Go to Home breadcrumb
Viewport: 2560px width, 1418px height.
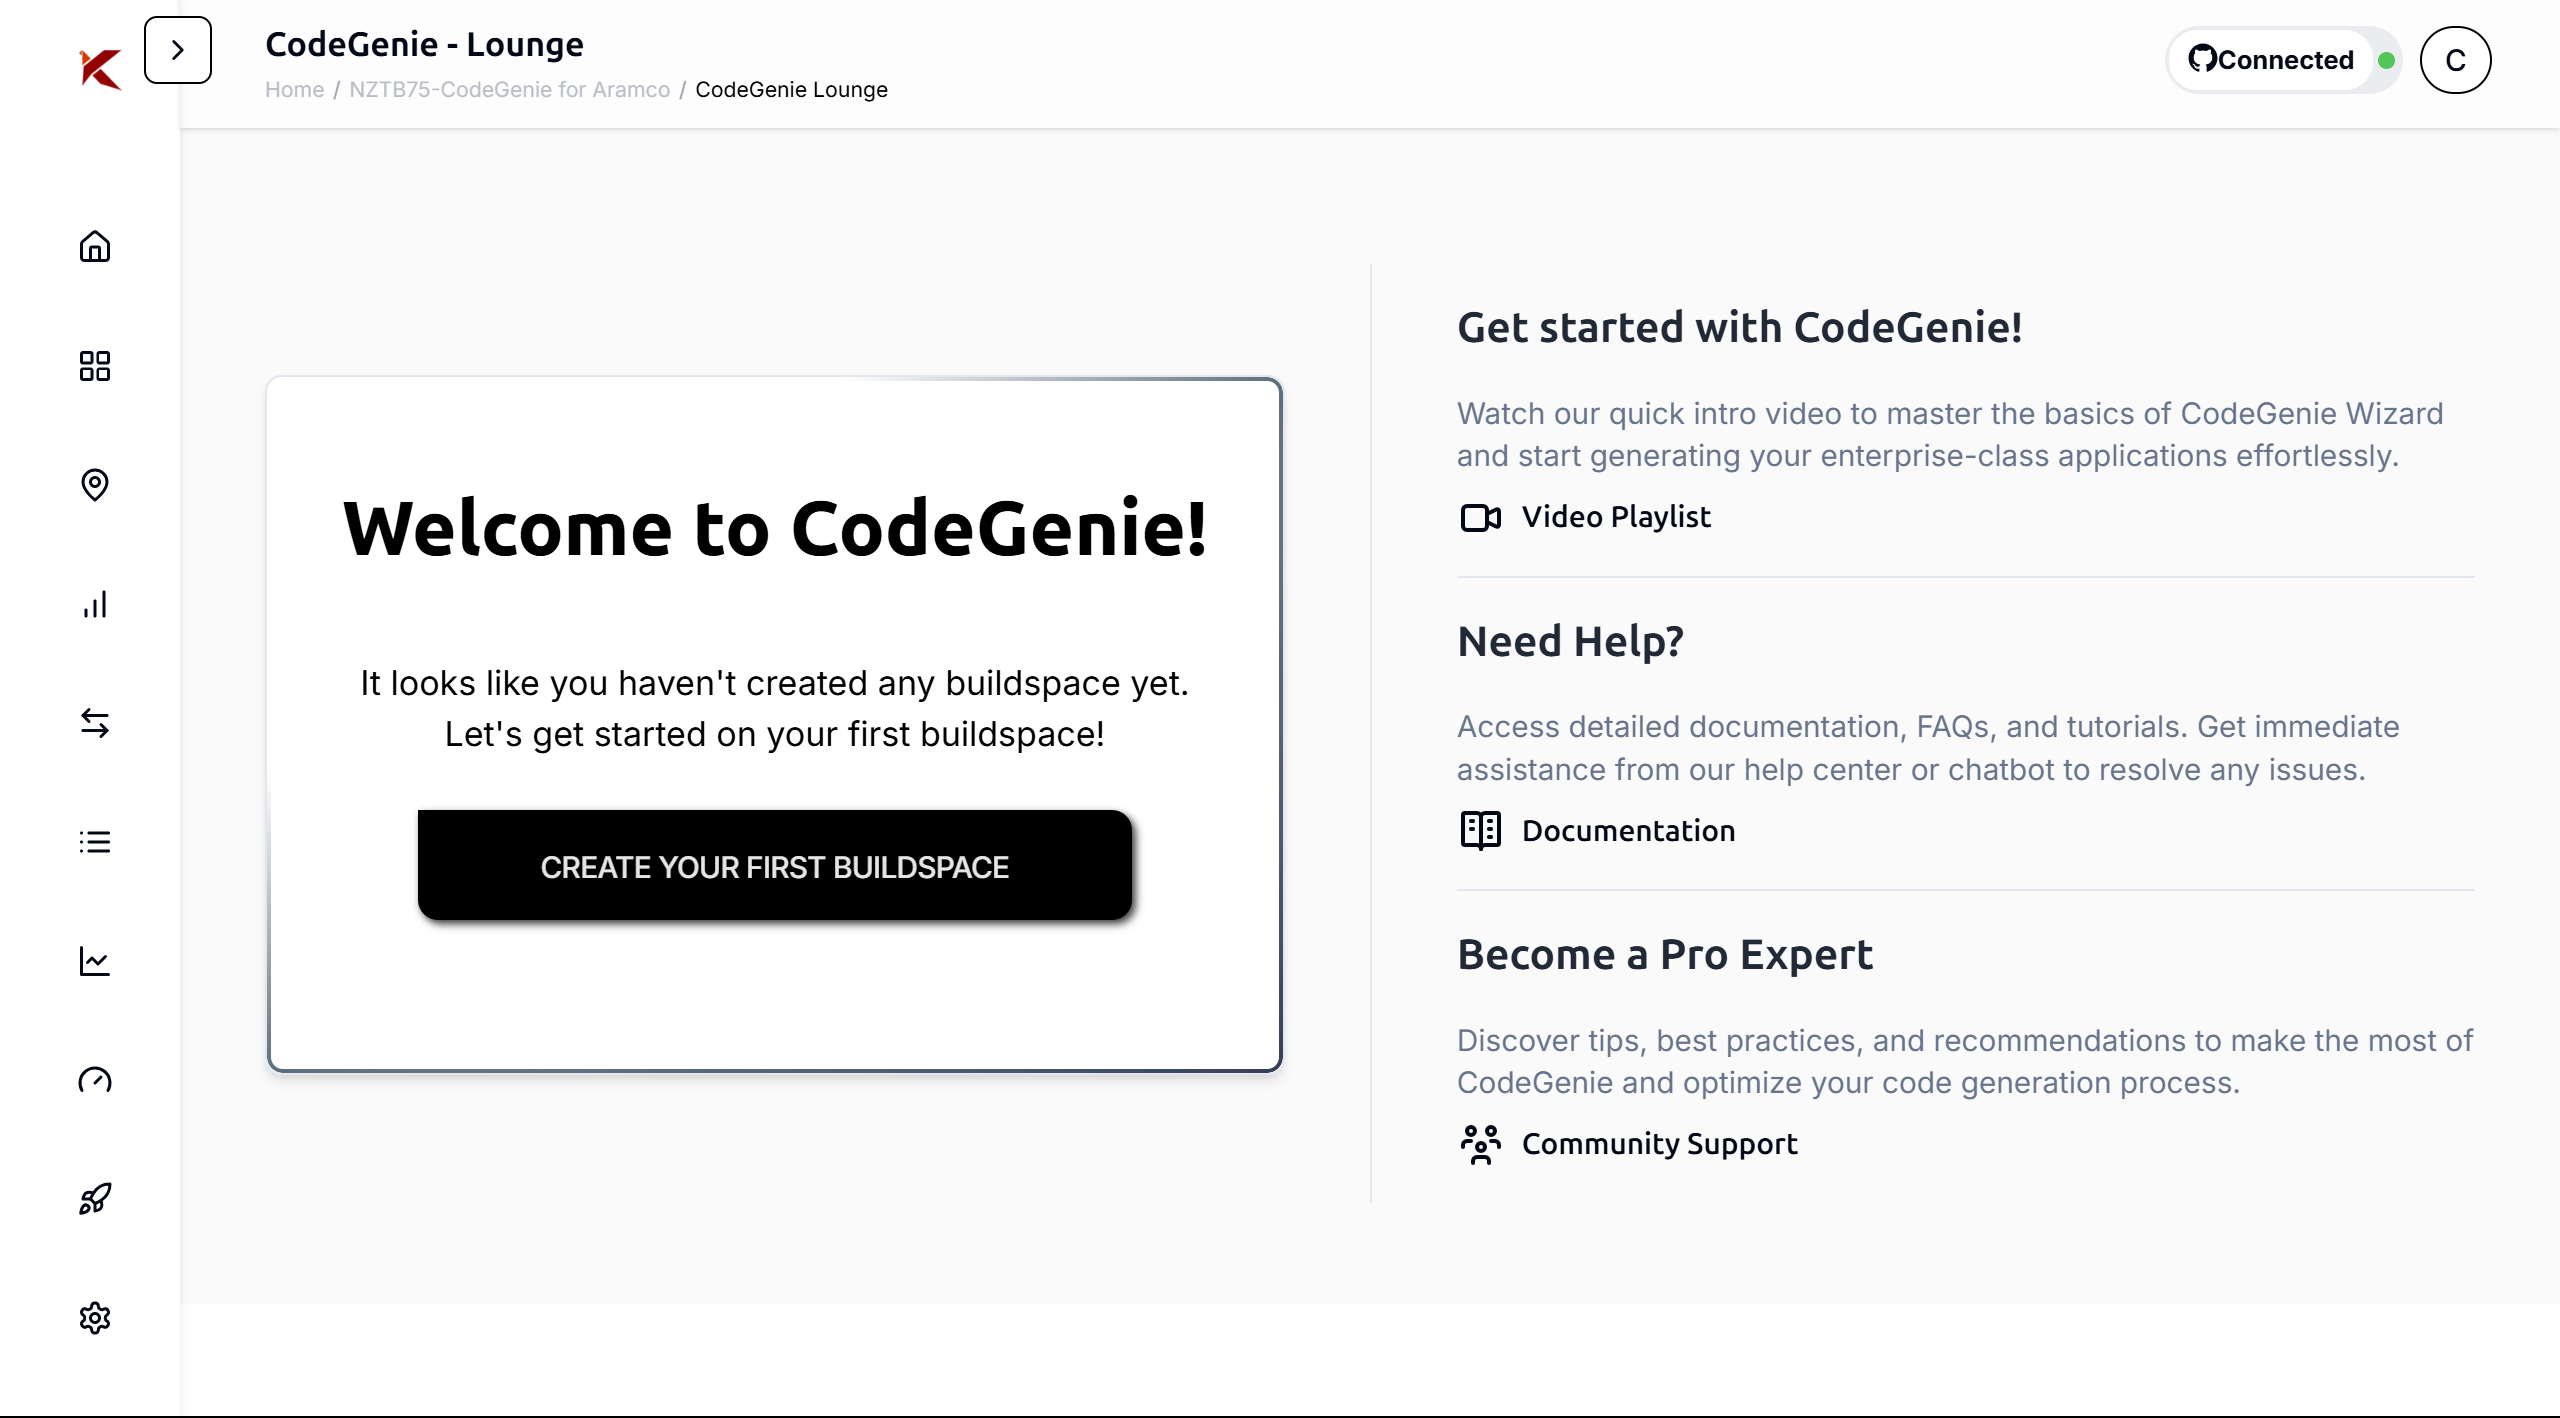(x=294, y=90)
